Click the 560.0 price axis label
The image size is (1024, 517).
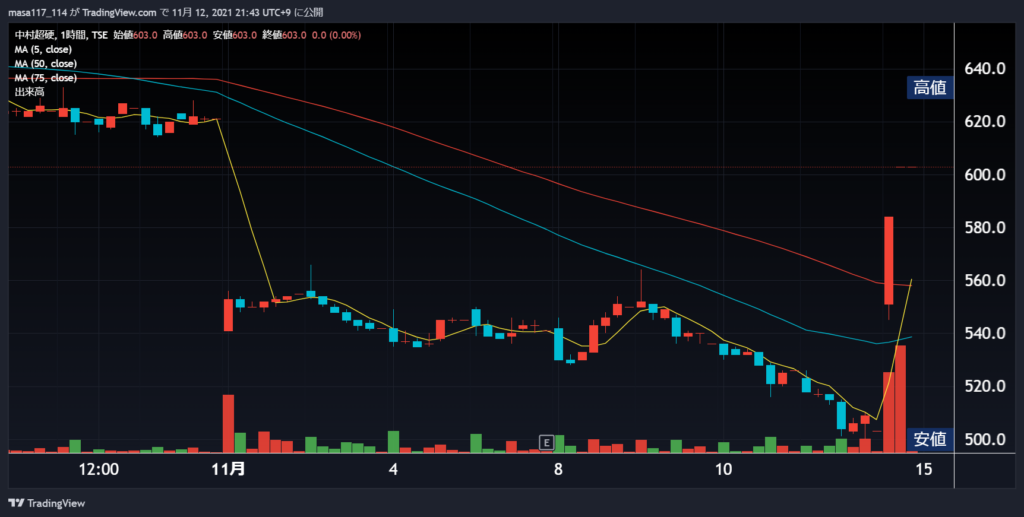[985, 281]
